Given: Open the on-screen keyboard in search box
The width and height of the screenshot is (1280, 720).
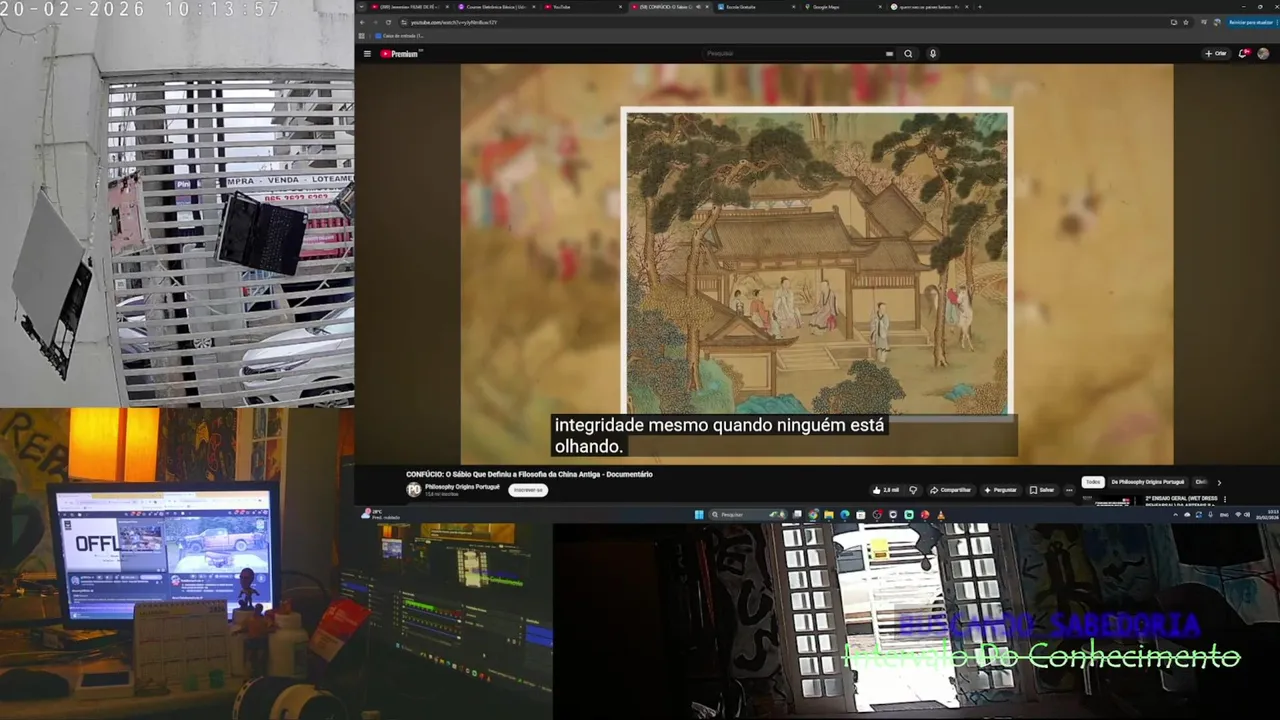Looking at the screenshot, I should pyautogui.click(x=889, y=54).
